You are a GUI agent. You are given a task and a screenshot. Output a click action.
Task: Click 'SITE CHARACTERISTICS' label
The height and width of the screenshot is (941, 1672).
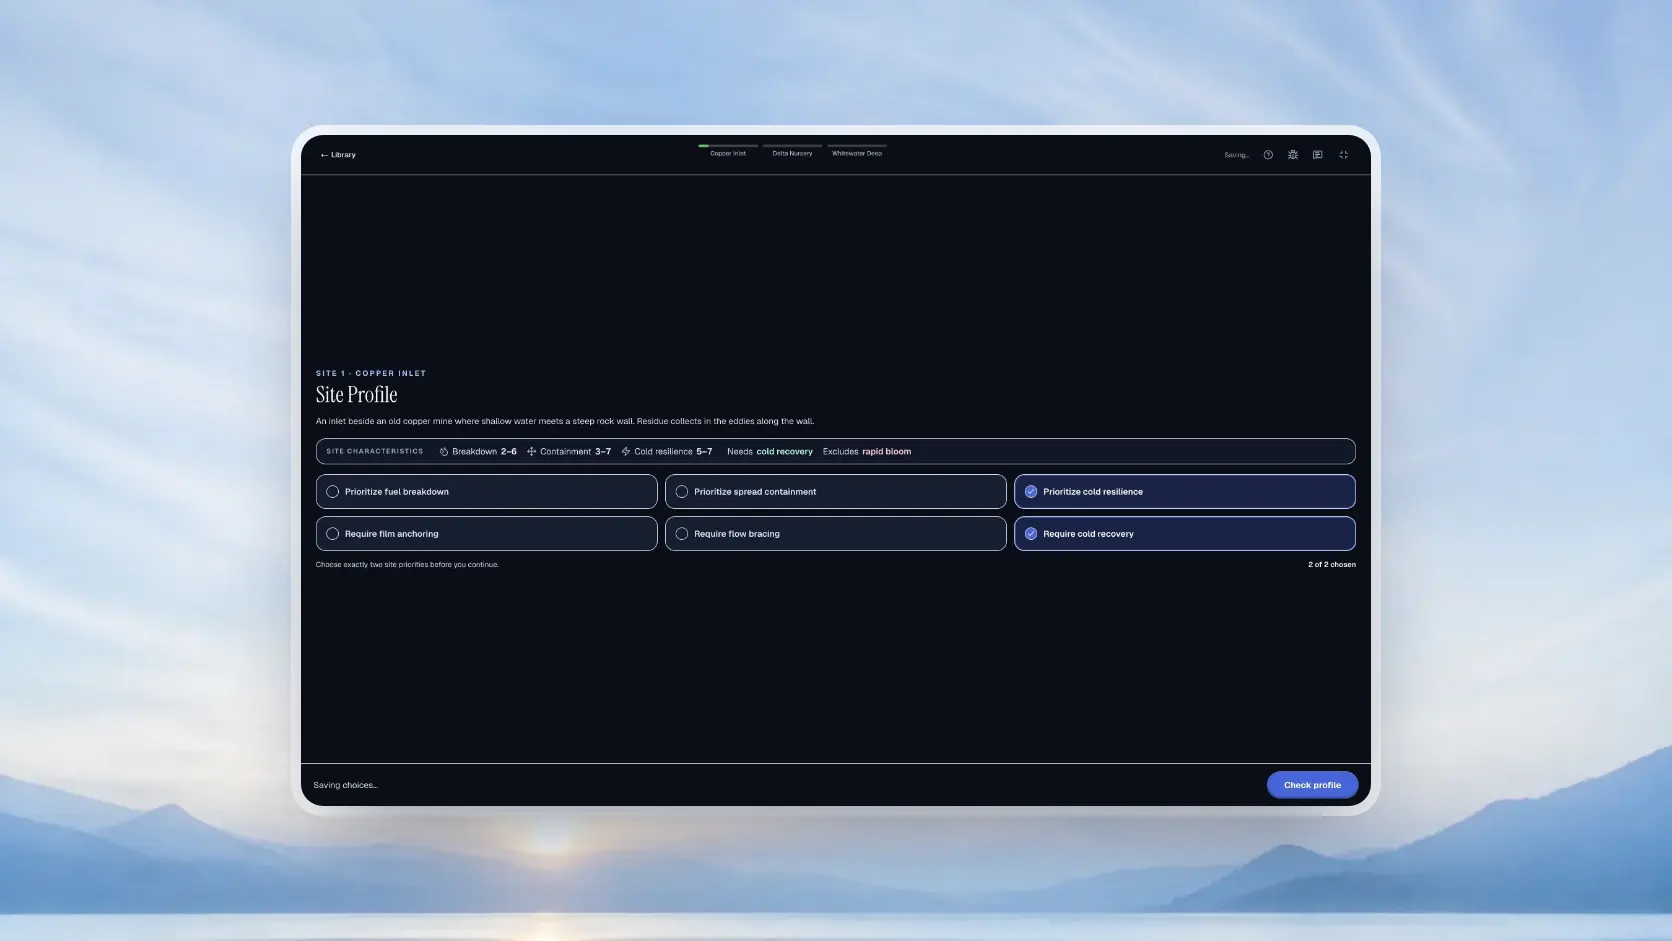pyautogui.click(x=374, y=452)
